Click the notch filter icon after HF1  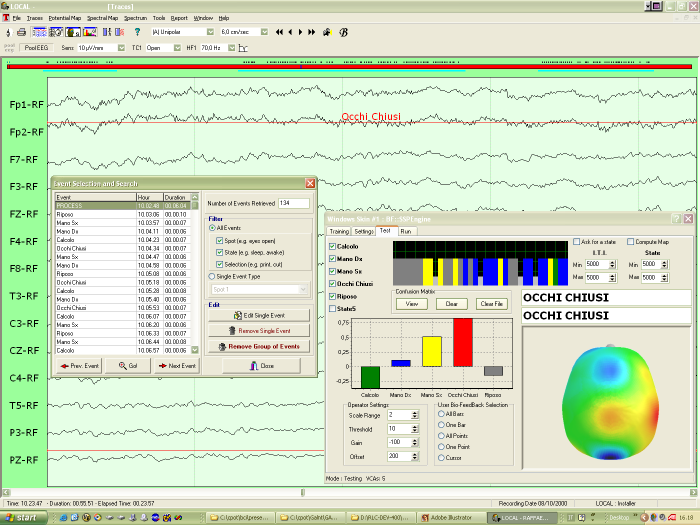[243, 47]
